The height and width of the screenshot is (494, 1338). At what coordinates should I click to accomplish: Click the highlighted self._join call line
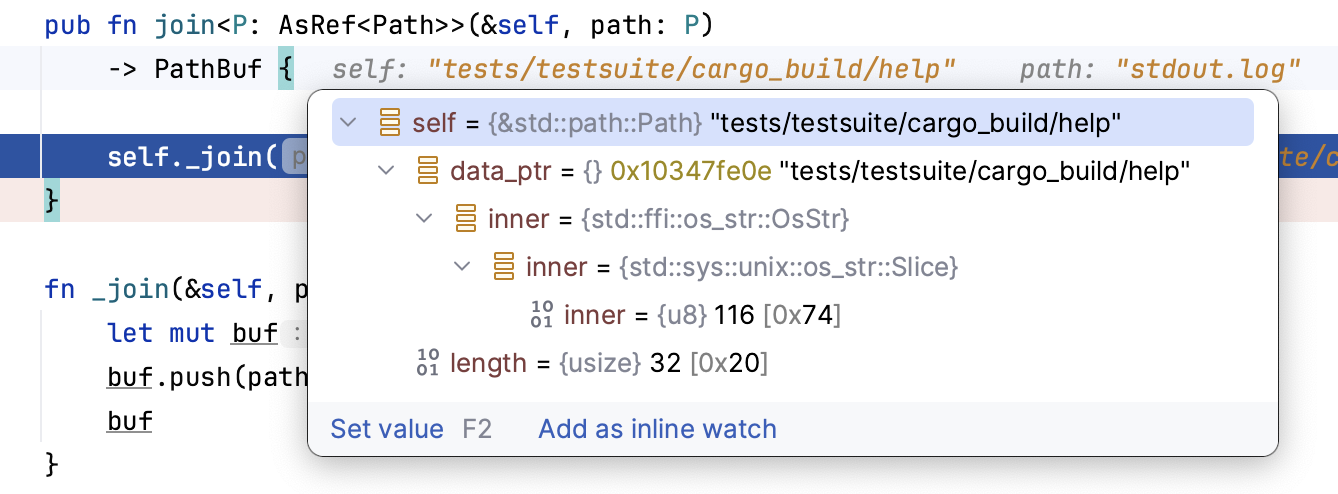point(190,157)
